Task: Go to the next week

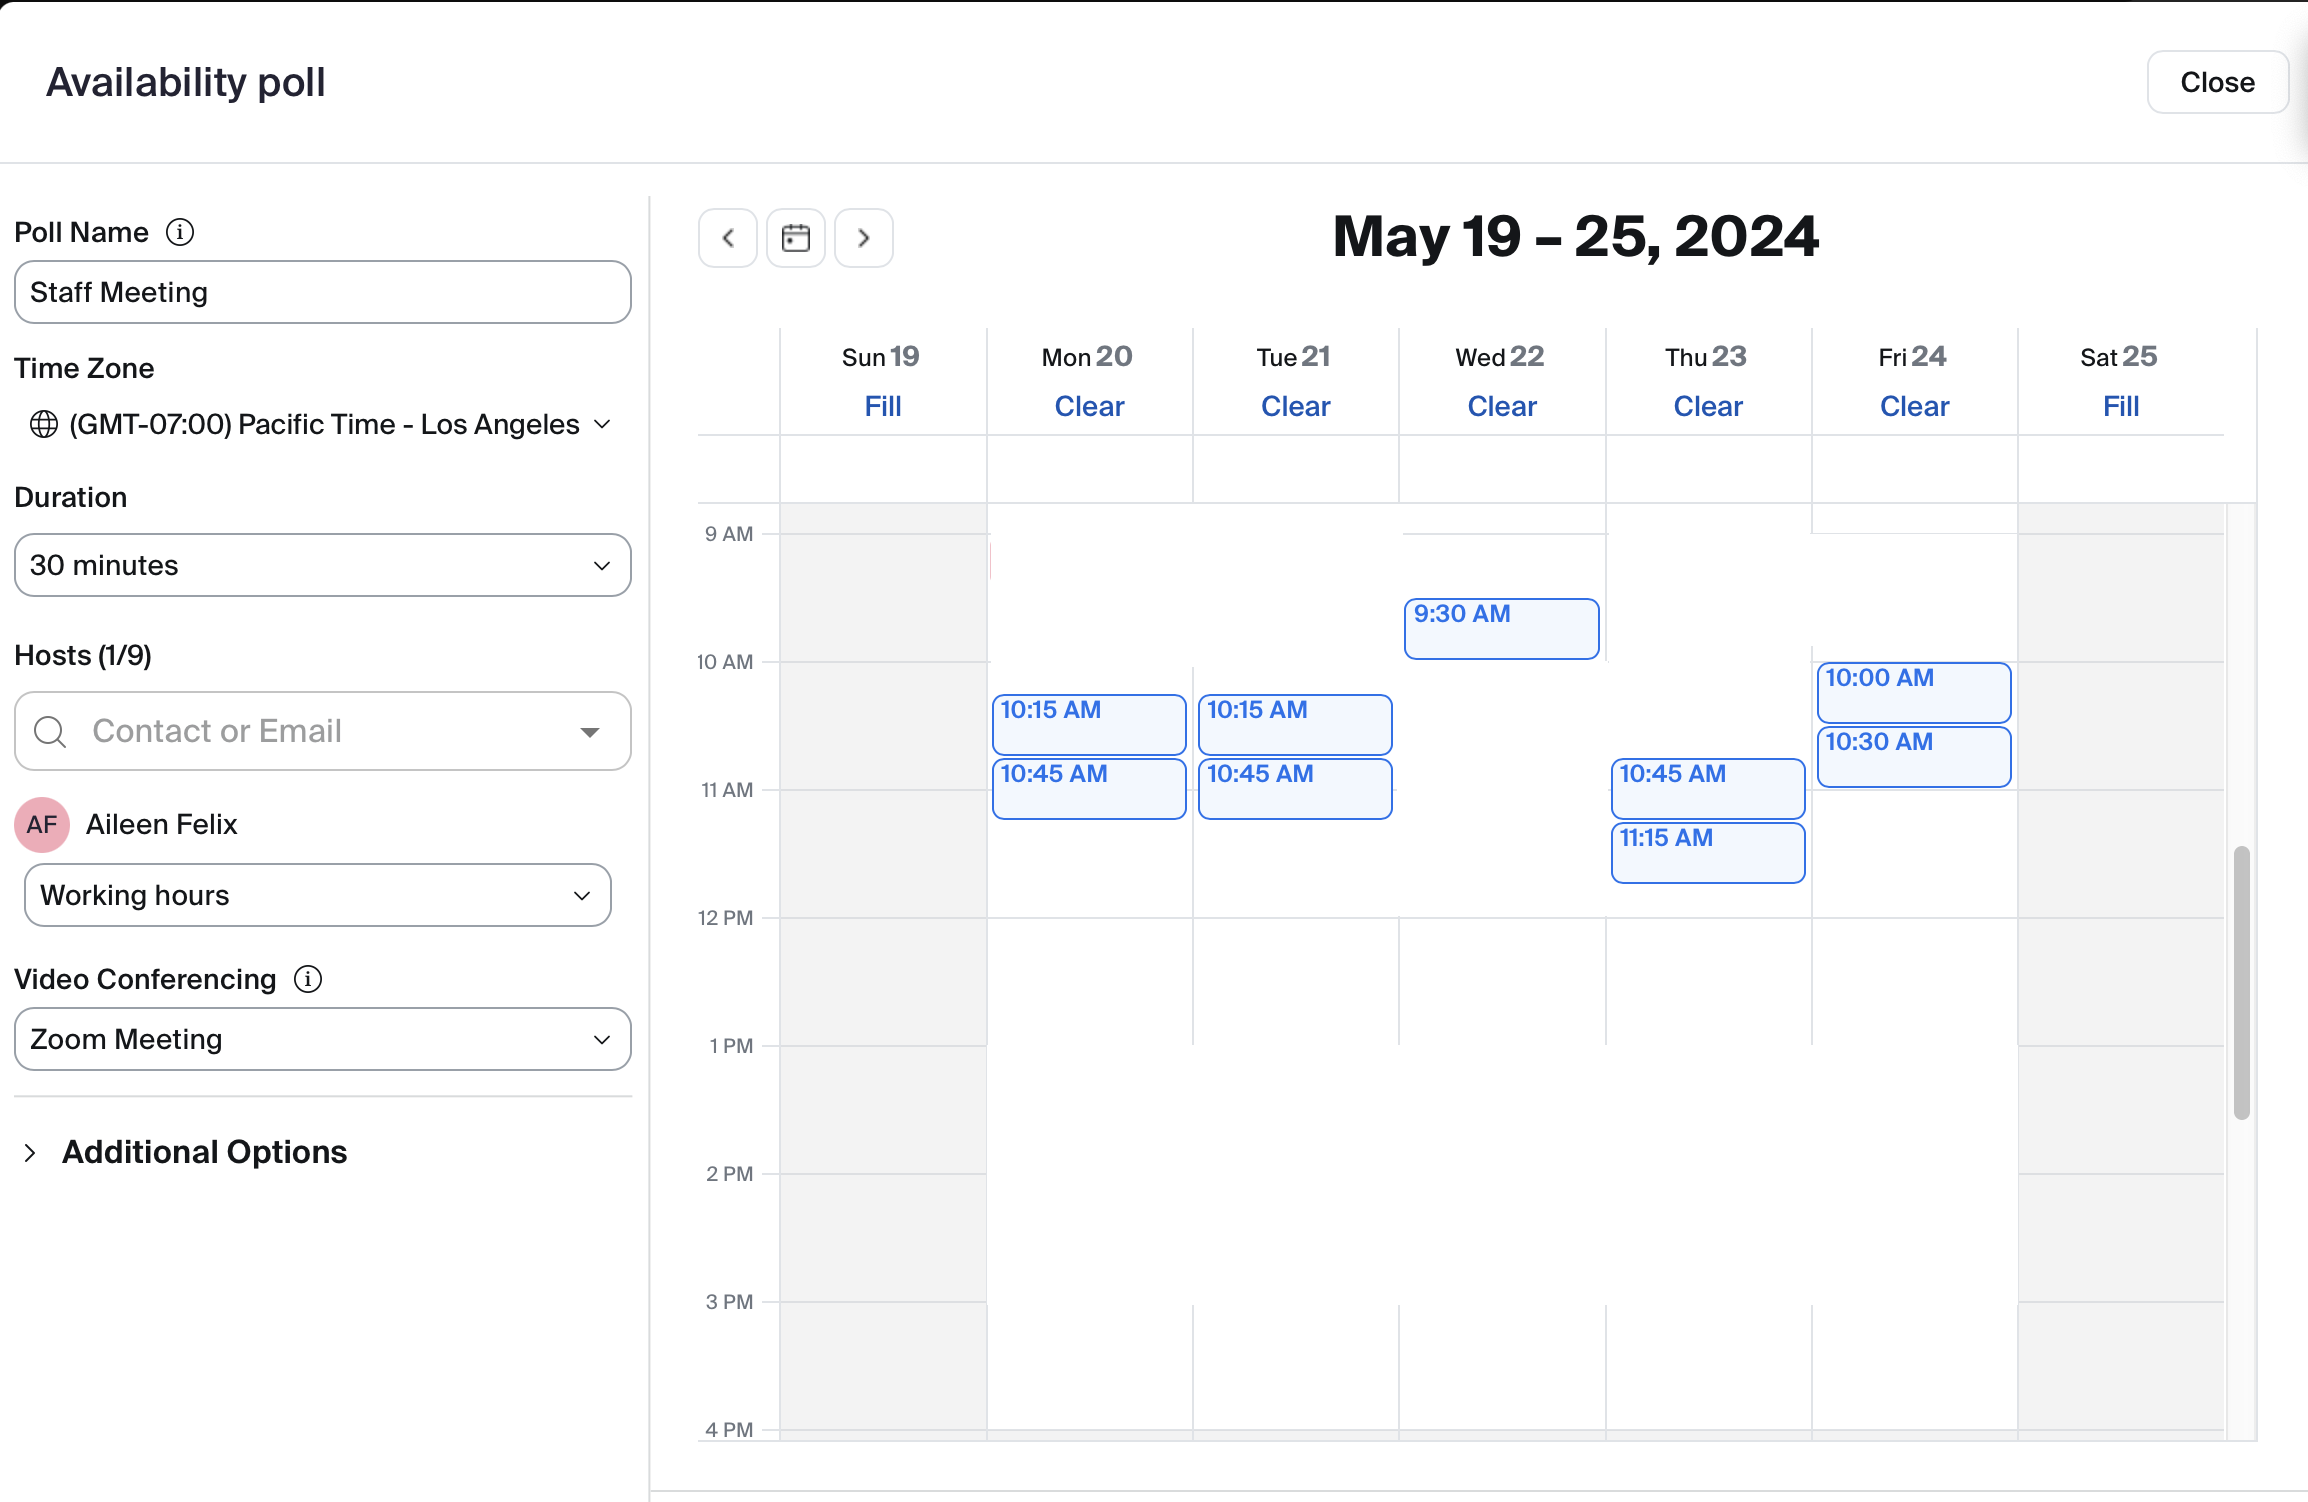Action: pos(864,238)
